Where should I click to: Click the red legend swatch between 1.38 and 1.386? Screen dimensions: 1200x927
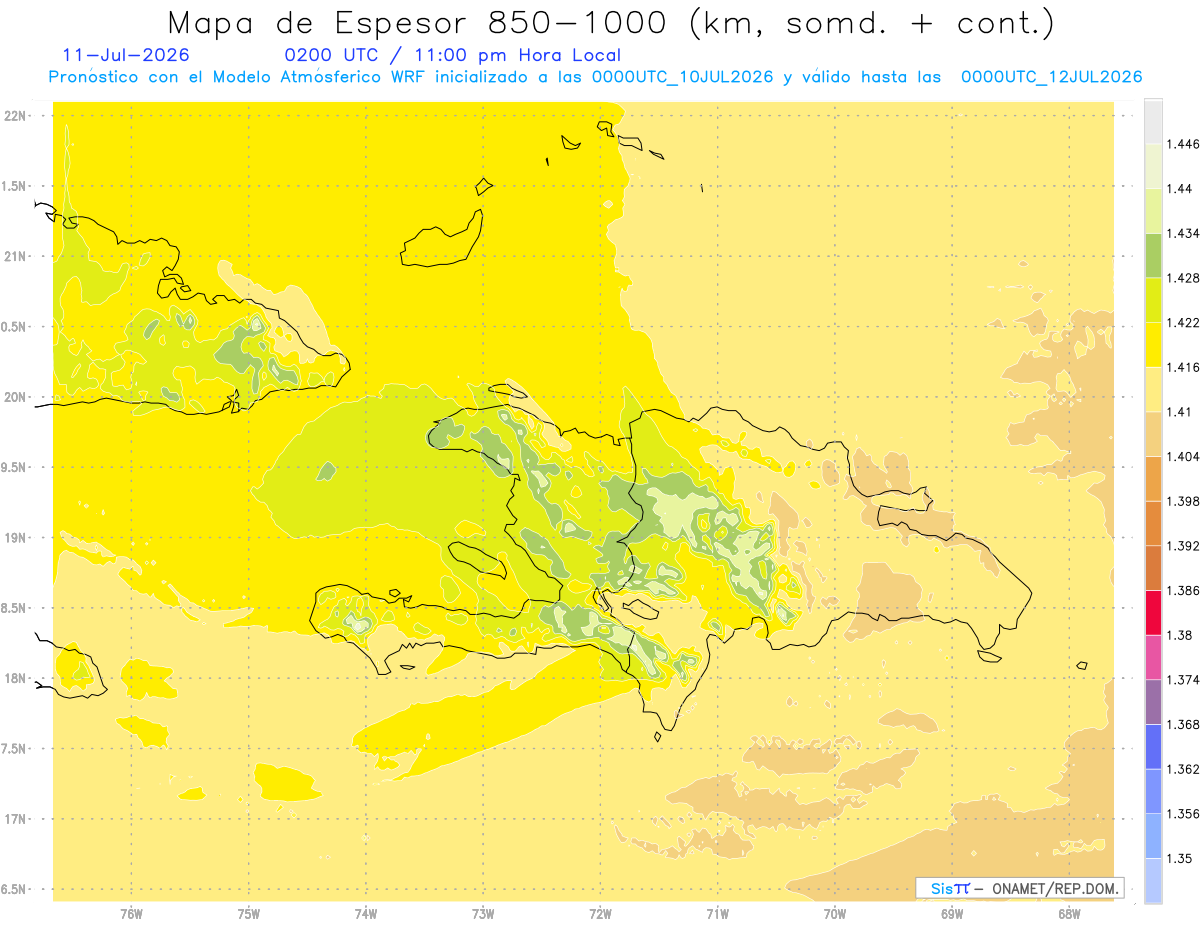click(1153, 612)
